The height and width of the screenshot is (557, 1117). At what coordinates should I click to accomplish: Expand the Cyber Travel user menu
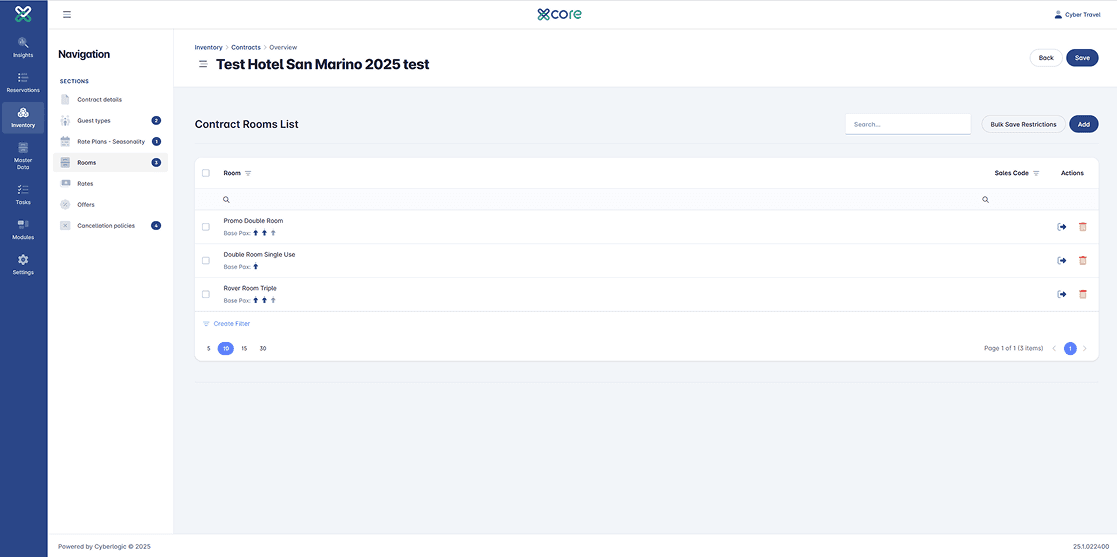tap(1077, 15)
